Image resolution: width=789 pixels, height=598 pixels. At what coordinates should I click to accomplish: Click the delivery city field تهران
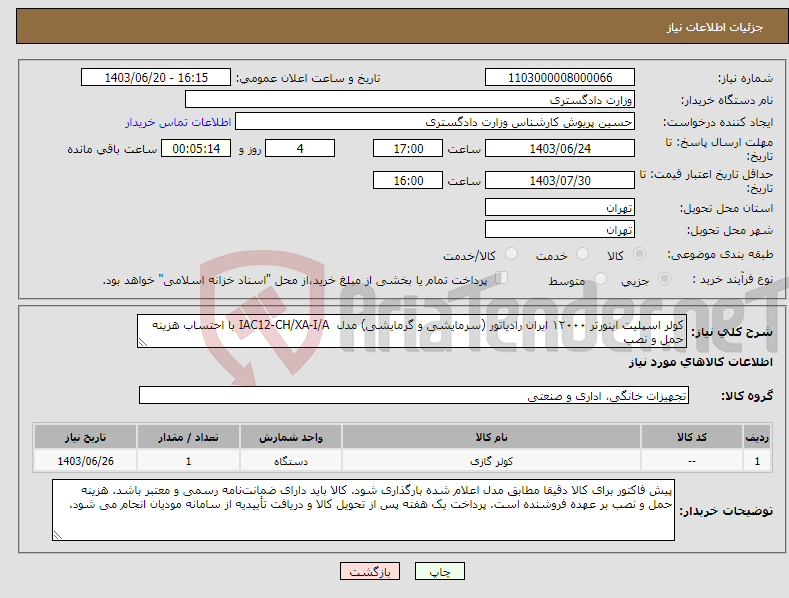(x=560, y=230)
